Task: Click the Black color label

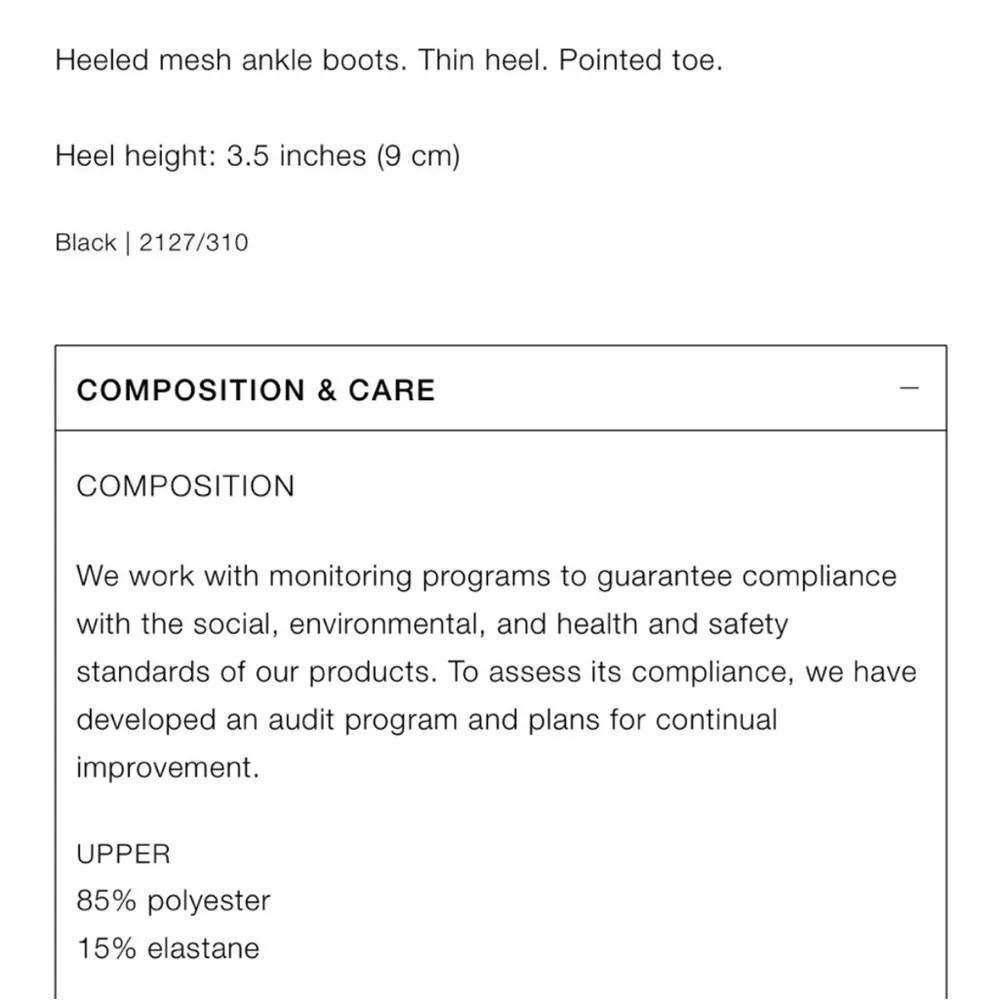Action: tap(85, 242)
